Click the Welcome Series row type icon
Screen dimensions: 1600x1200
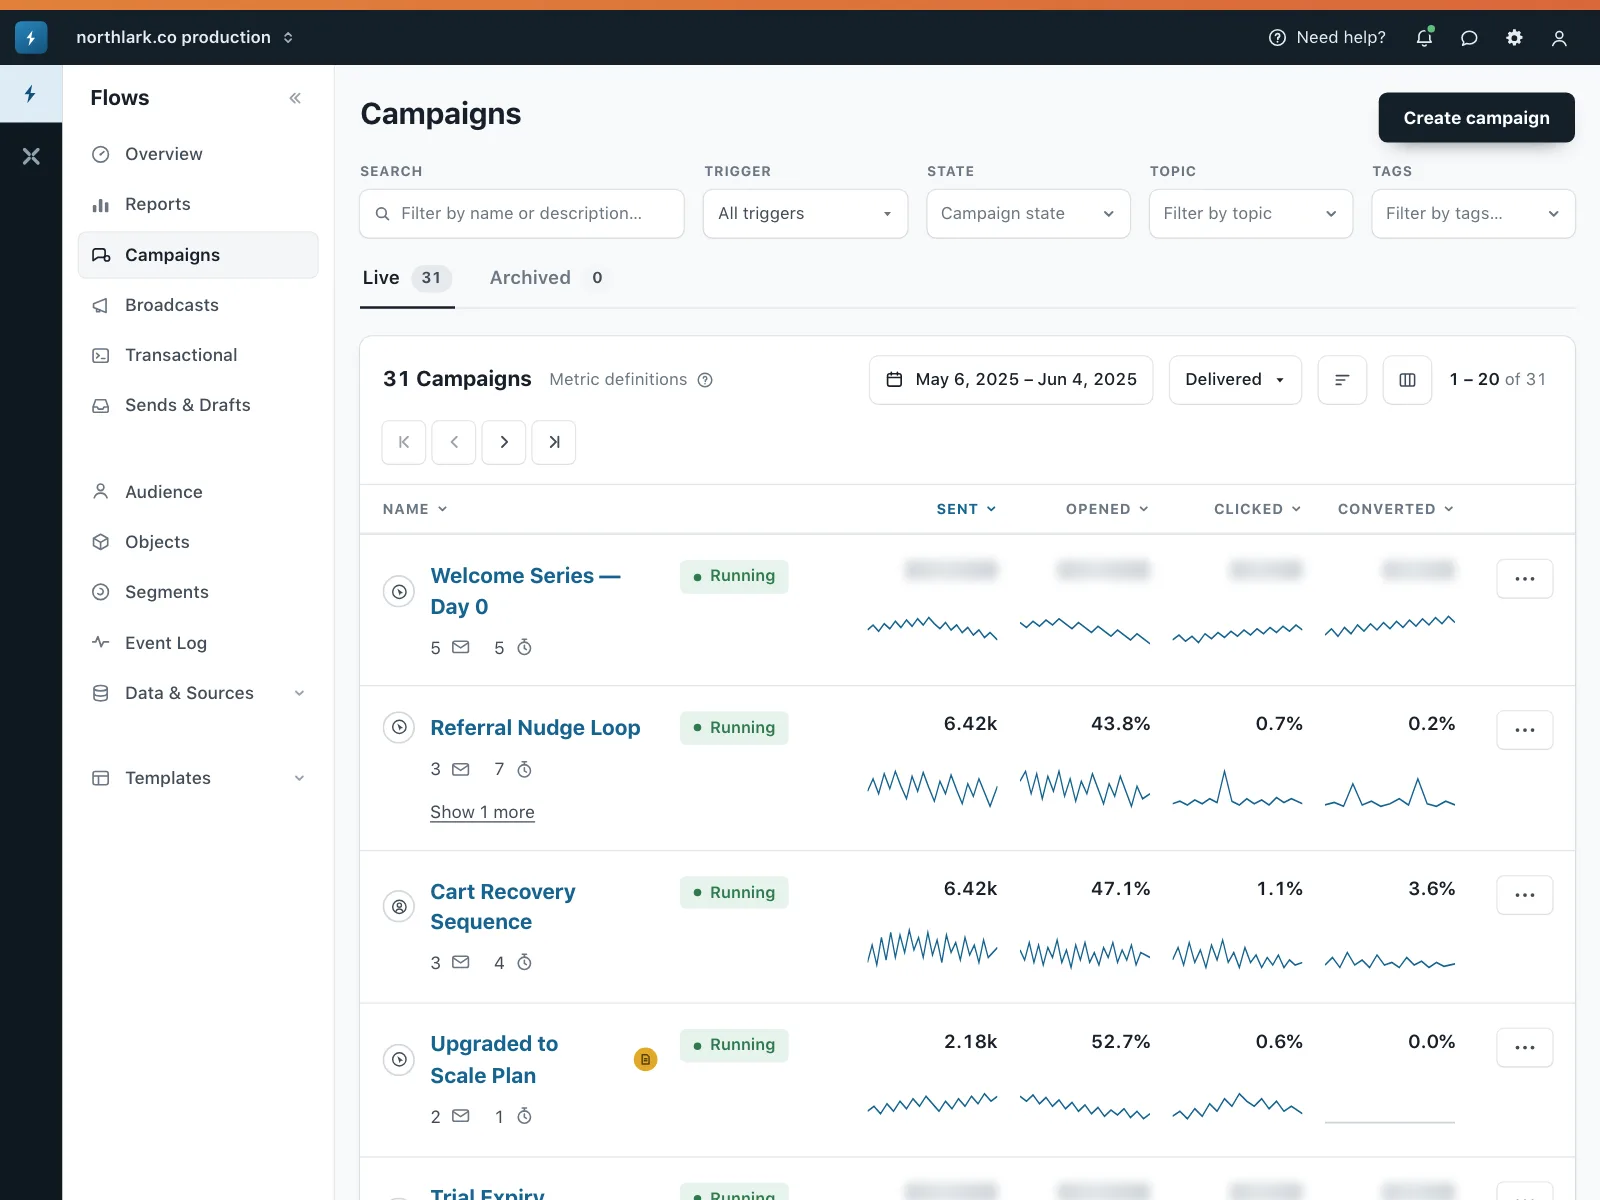(399, 591)
